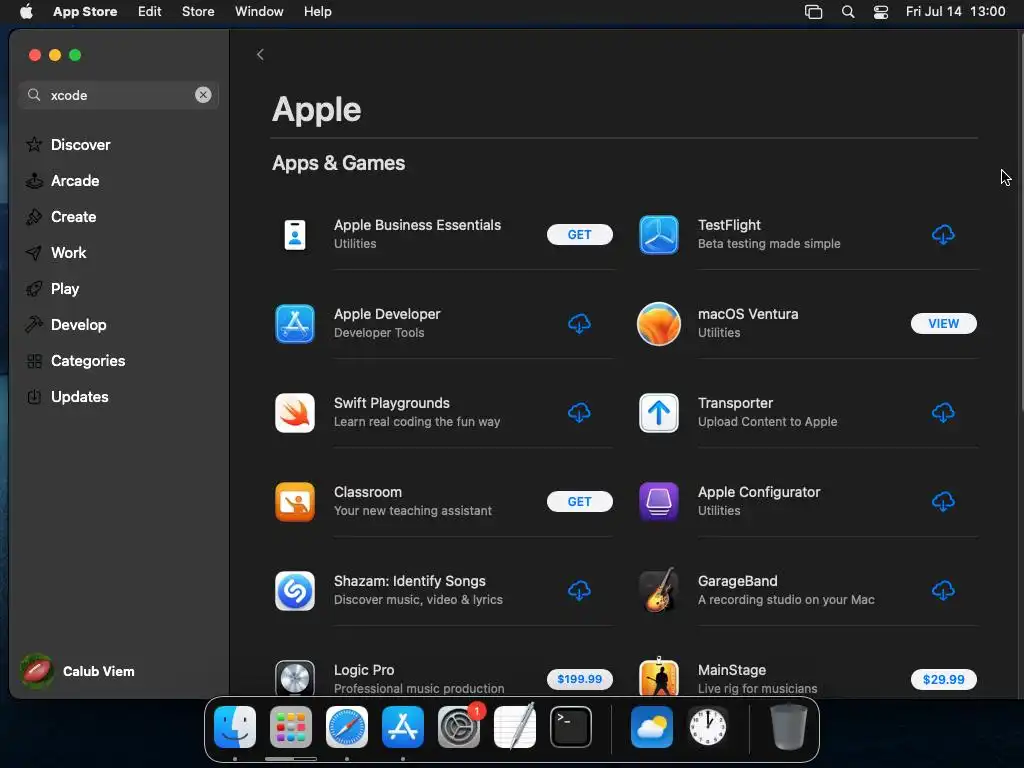This screenshot has width=1024, height=768.
Task: Open Safari from the Dock
Action: pos(347,727)
